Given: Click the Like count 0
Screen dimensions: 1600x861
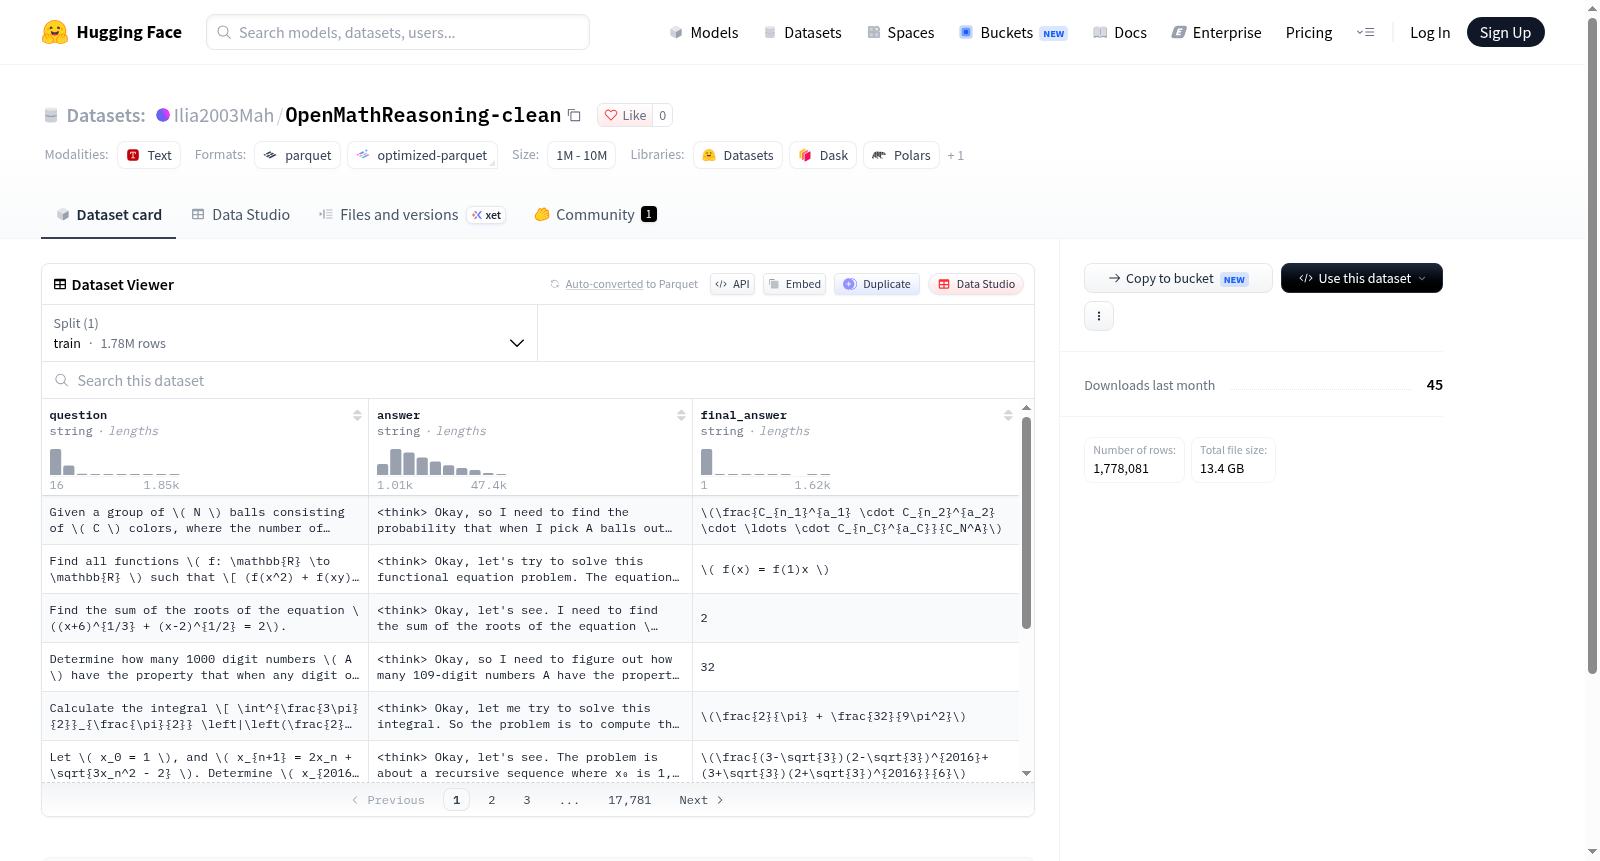Looking at the screenshot, I should (x=662, y=115).
